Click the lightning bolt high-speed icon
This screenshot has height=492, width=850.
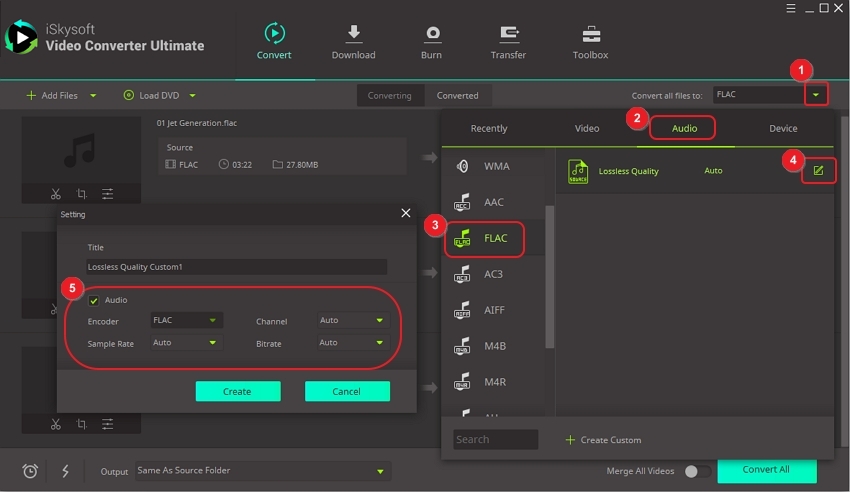pos(65,471)
